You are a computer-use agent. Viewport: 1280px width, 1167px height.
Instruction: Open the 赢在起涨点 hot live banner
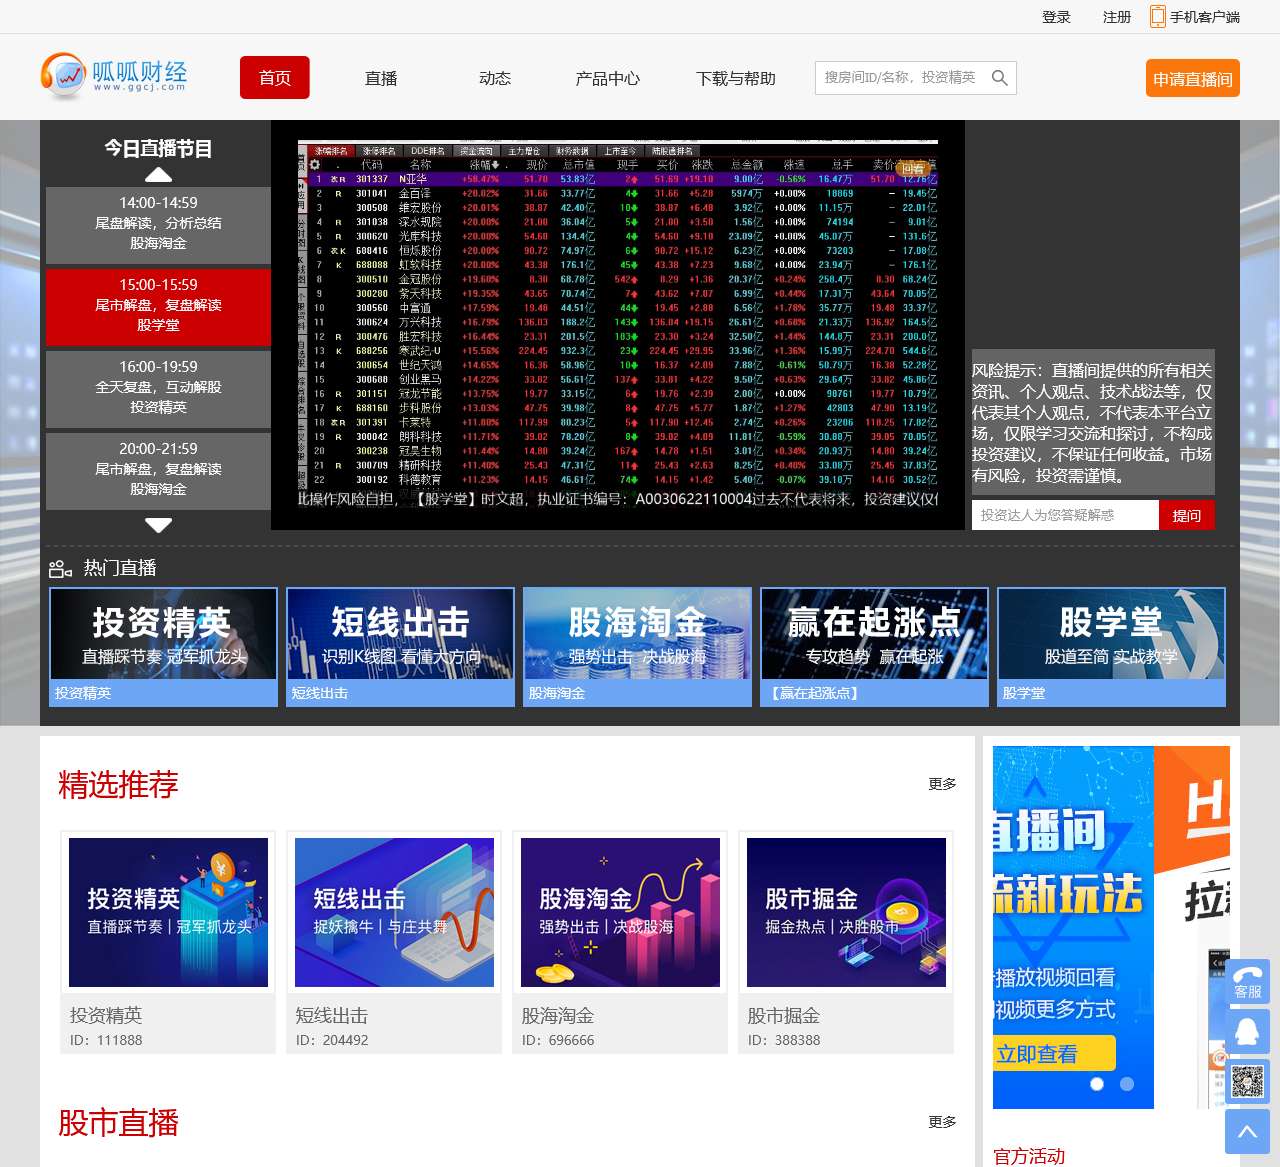(874, 647)
